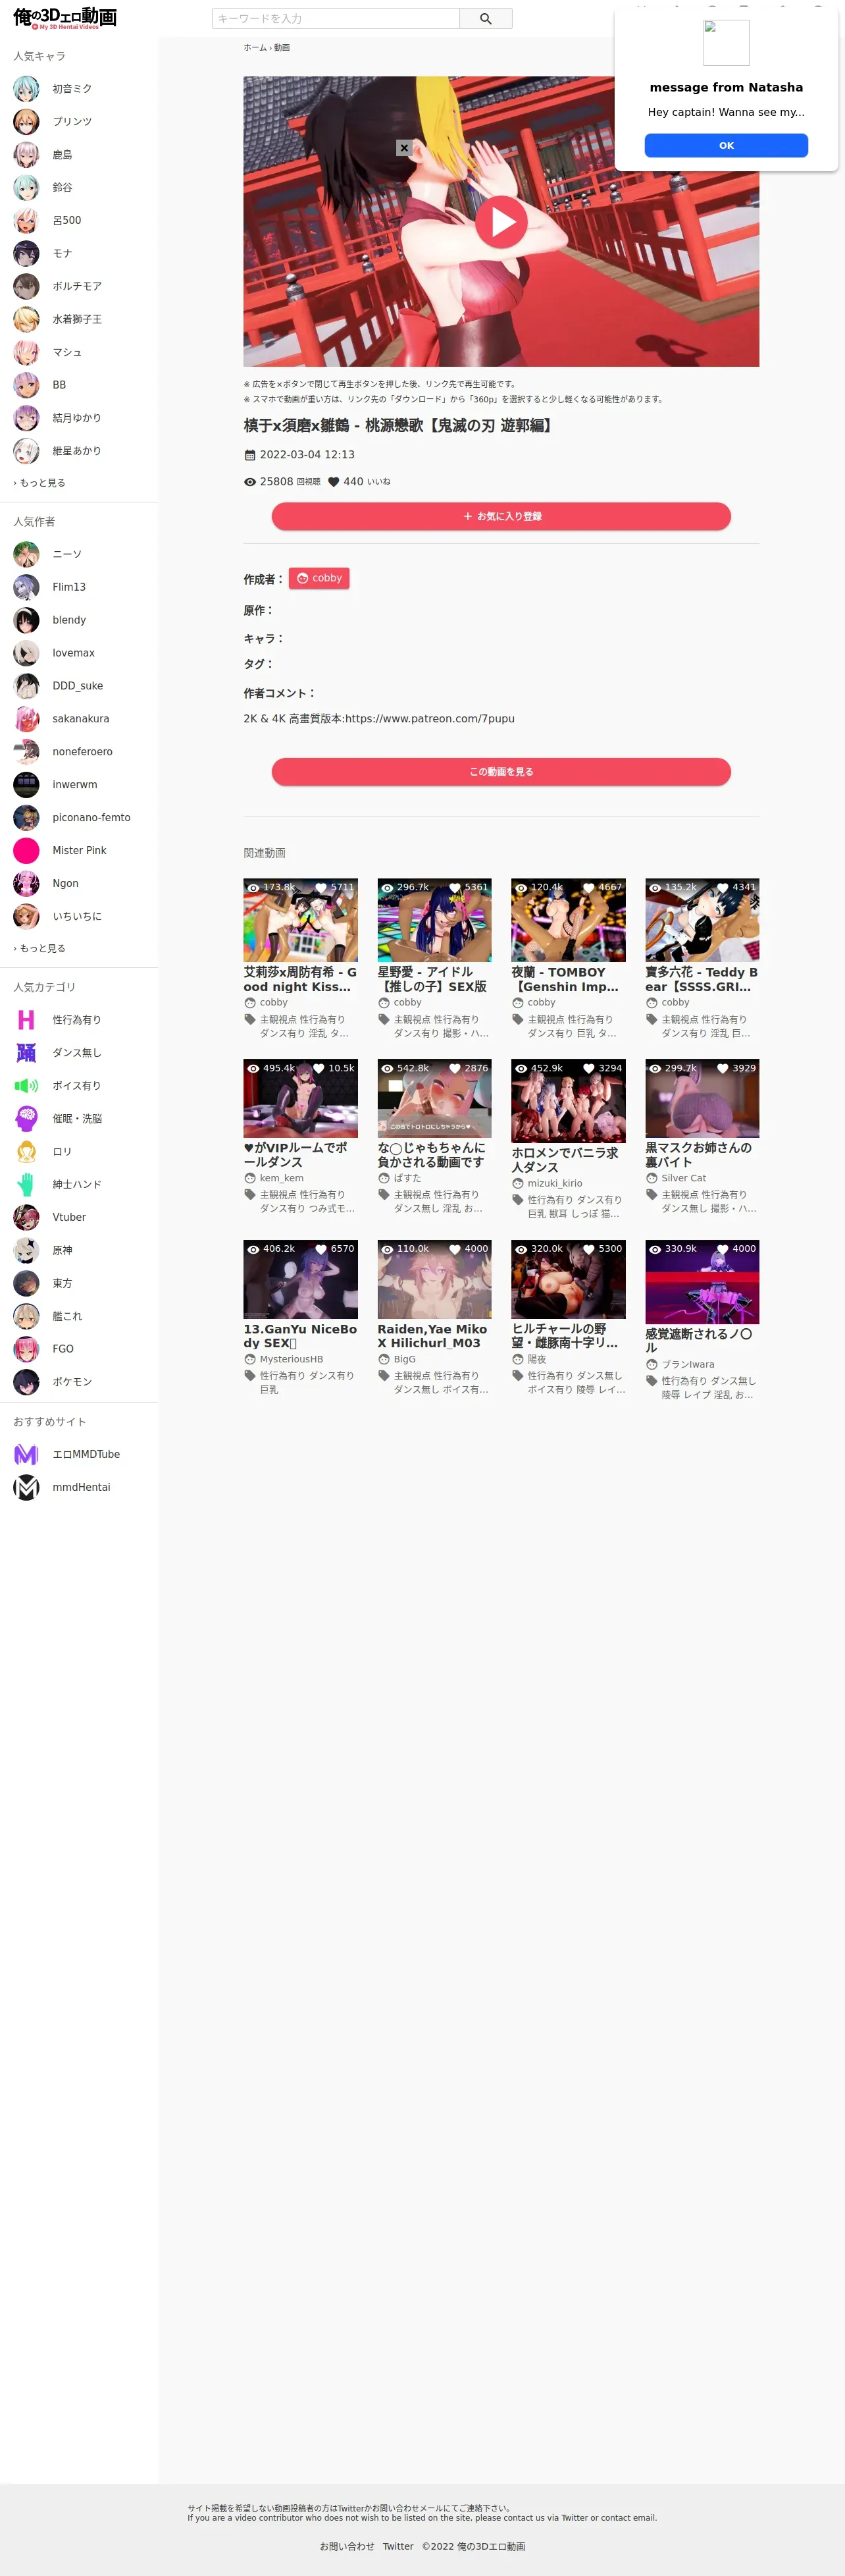This screenshot has width=845, height=2576.
Task: Open mmdHentai recommended site icon
Action: coord(26,1488)
